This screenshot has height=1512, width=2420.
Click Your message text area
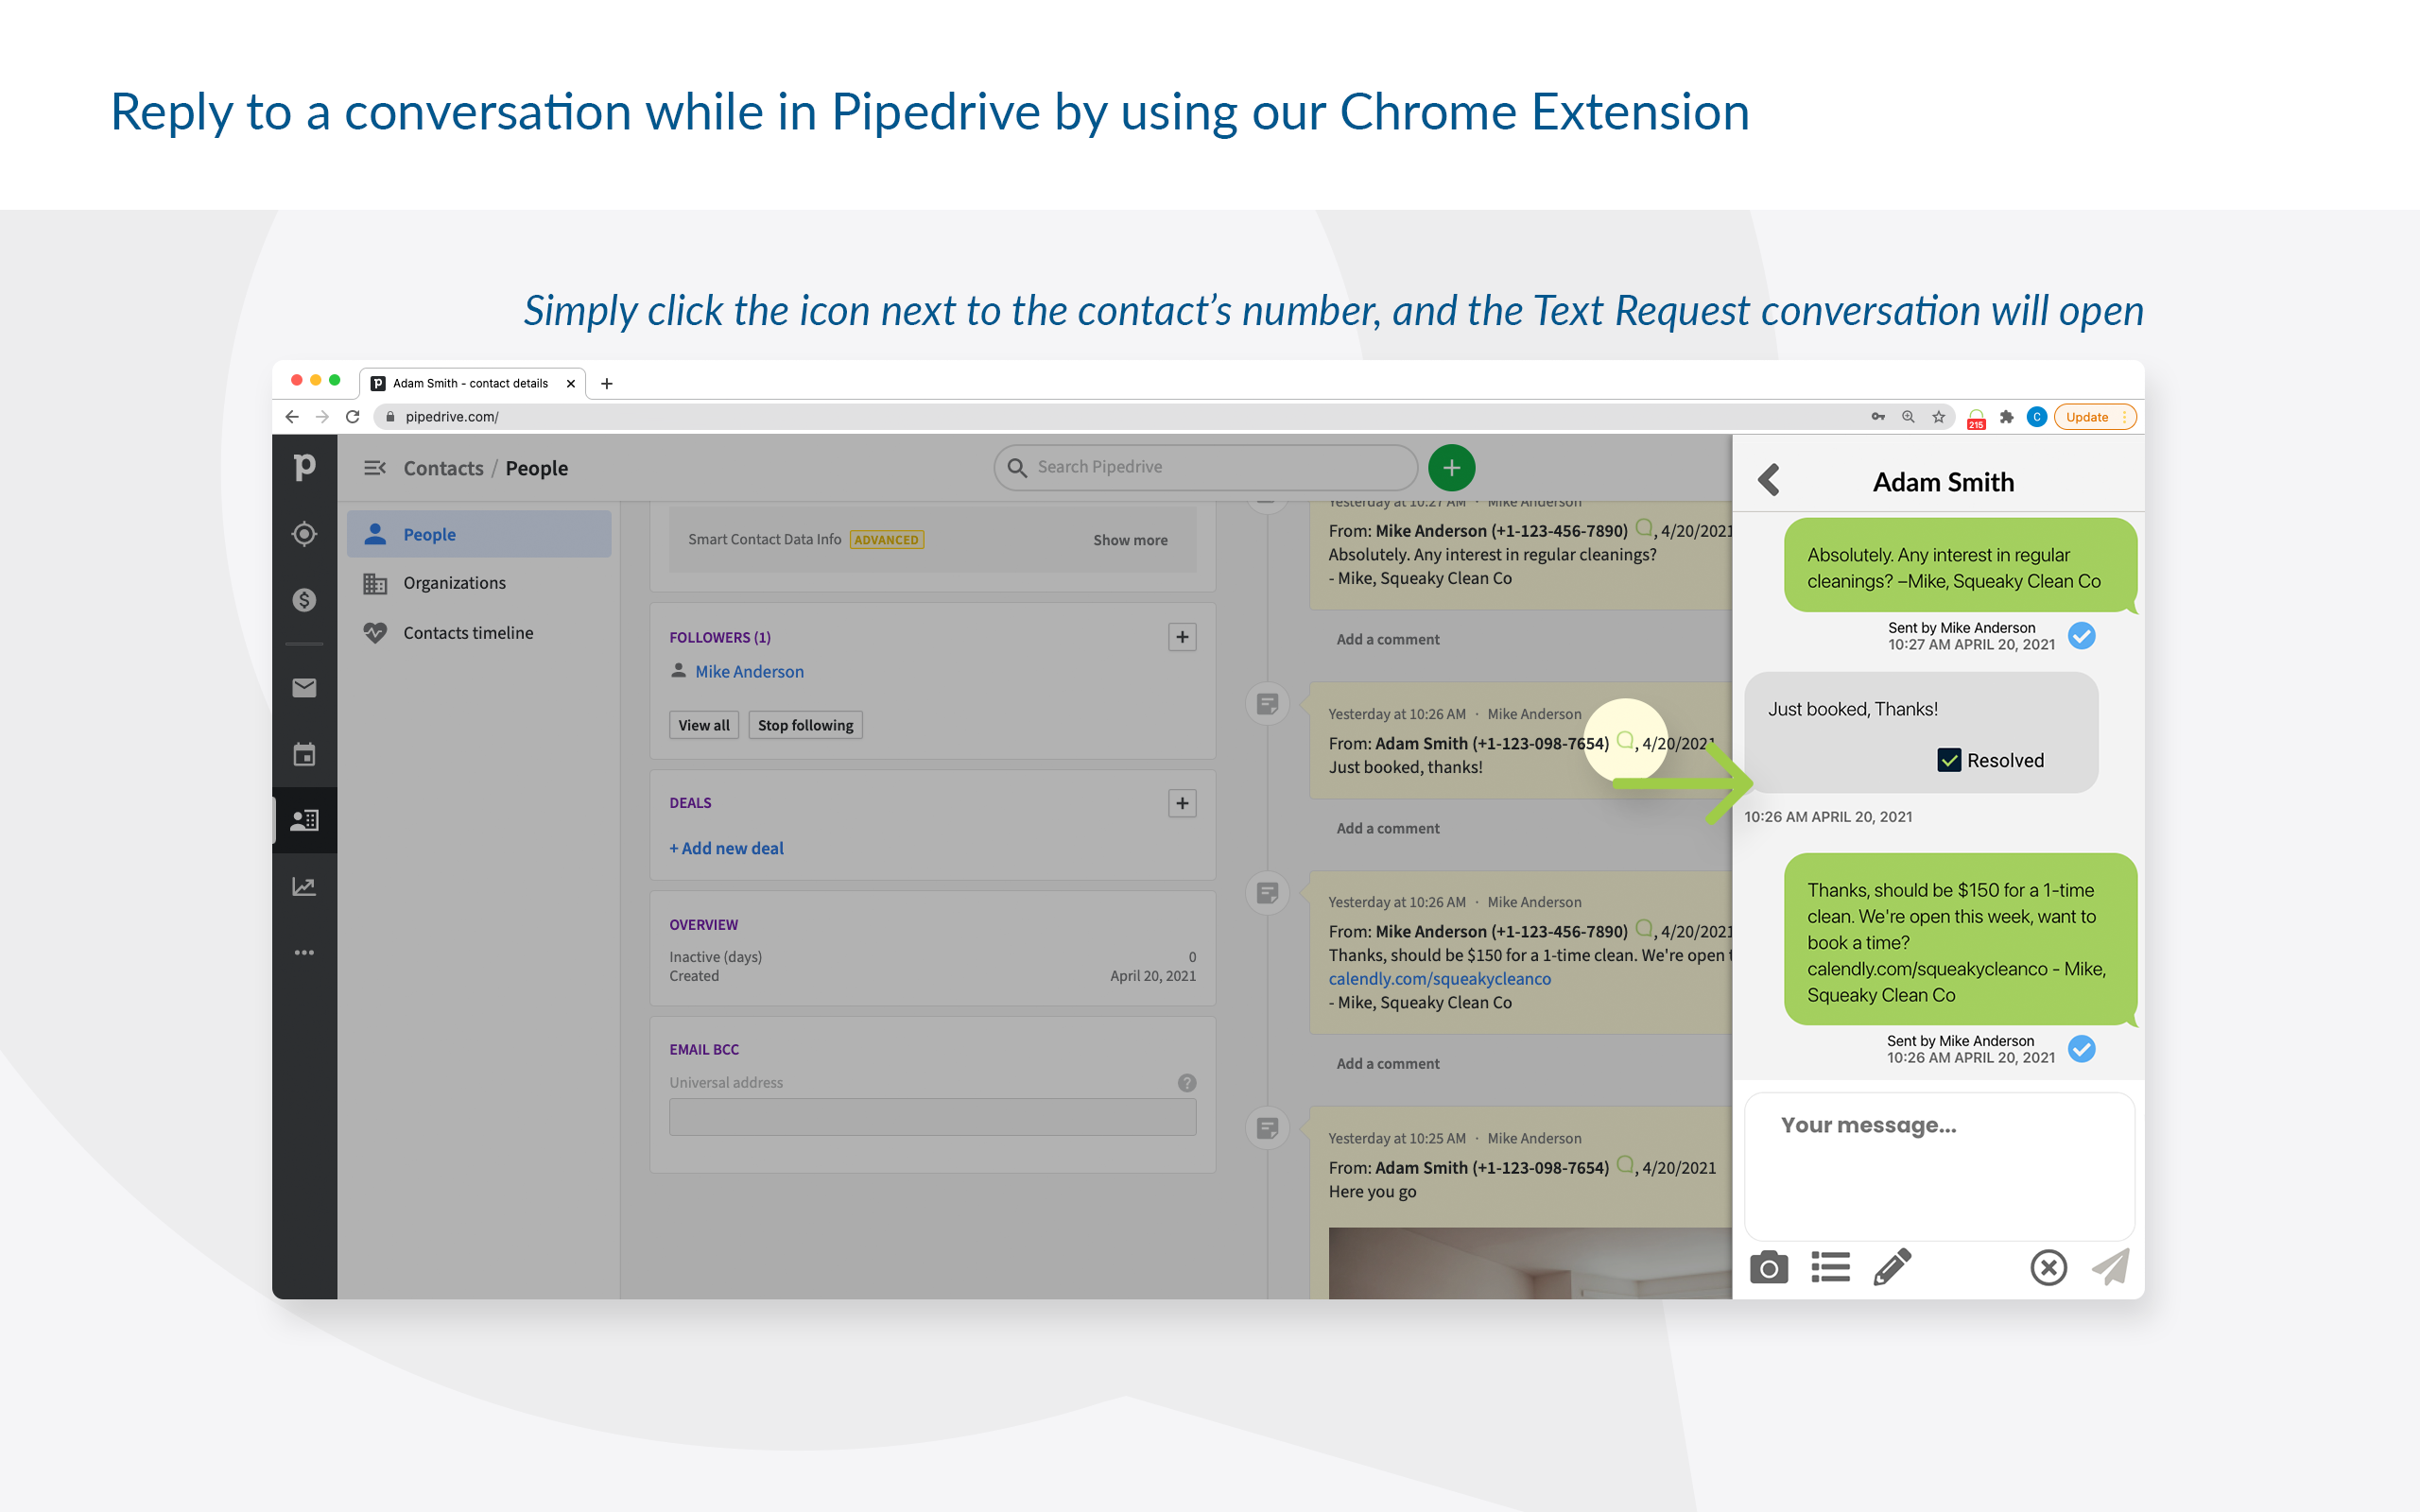coord(1939,1165)
